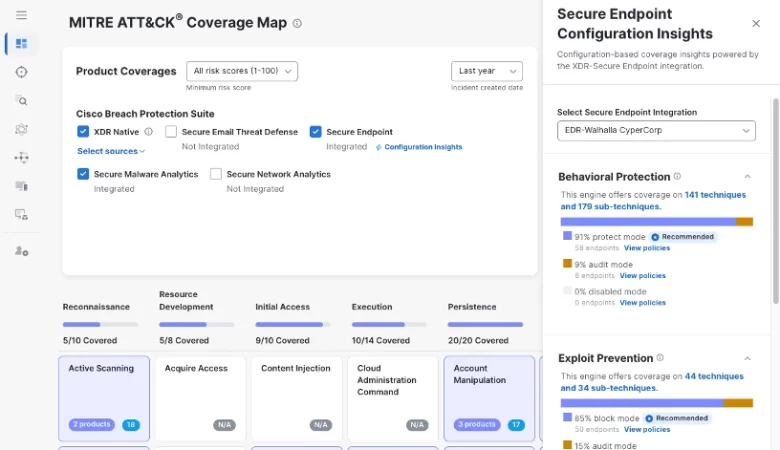Click the orange 9% audit mode swatch

coord(567,264)
